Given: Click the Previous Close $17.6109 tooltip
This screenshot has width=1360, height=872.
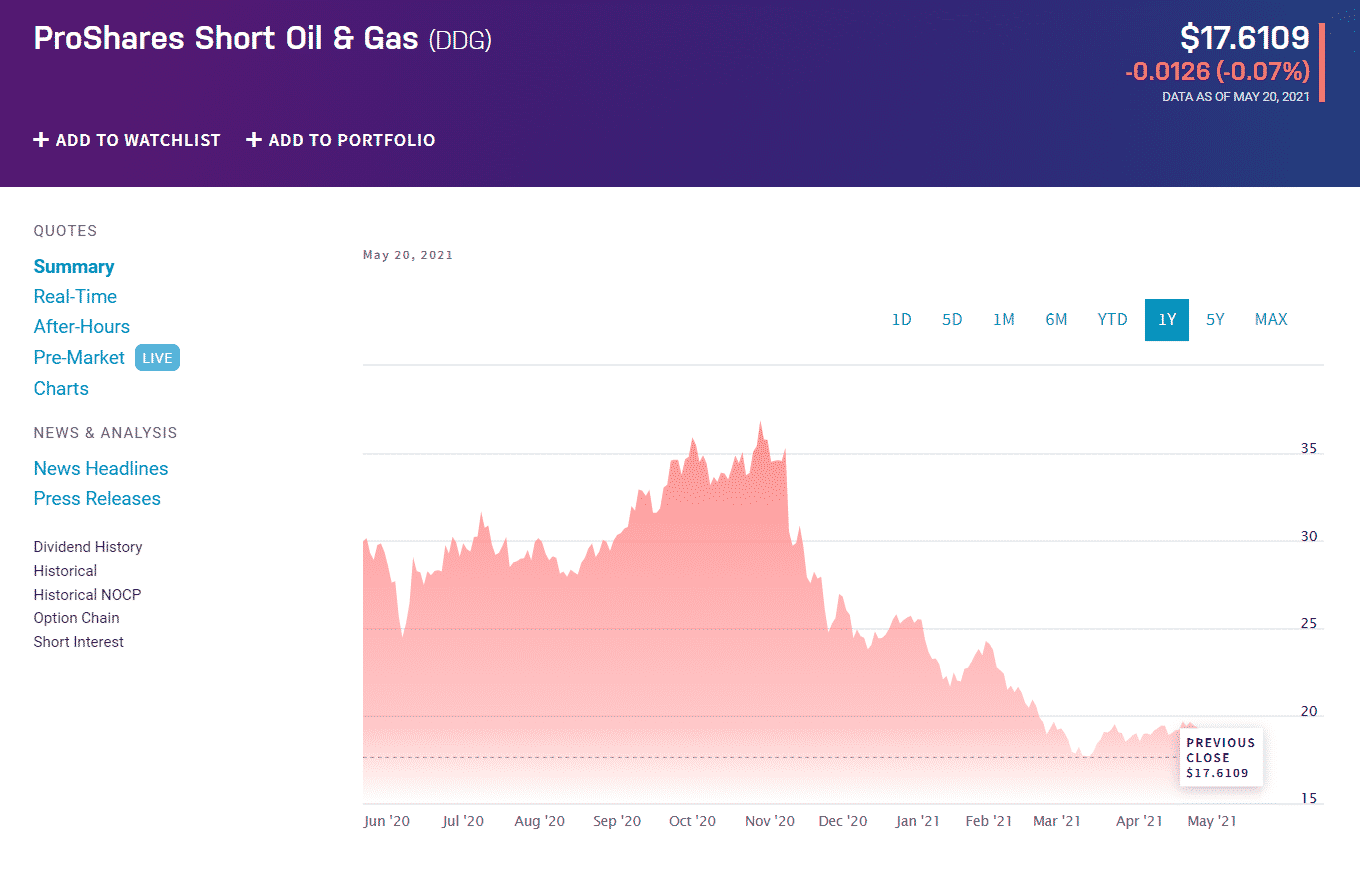Looking at the screenshot, I should [x=1221, y=758].
